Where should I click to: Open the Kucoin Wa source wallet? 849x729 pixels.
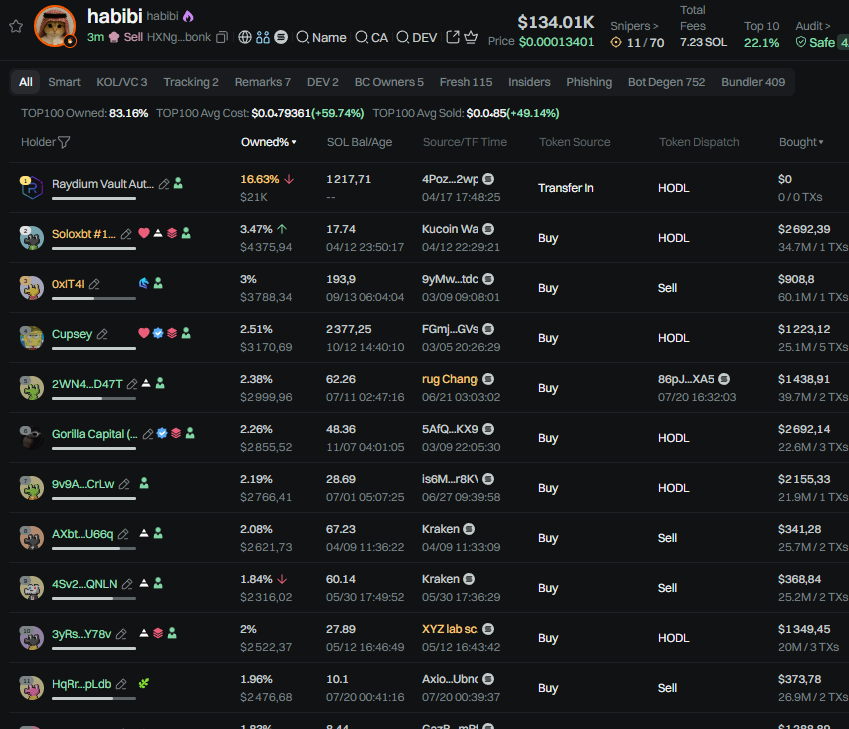pyautogui.click(x=450, y=229)
